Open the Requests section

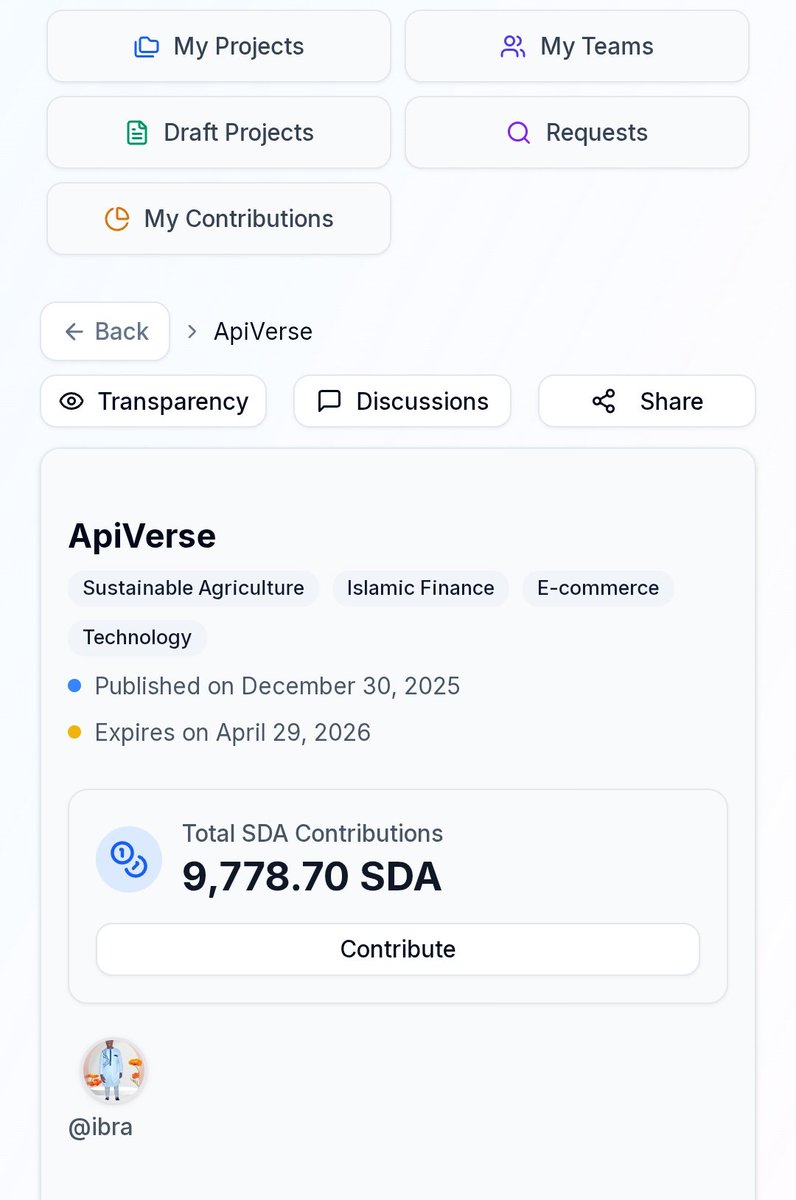577,132
